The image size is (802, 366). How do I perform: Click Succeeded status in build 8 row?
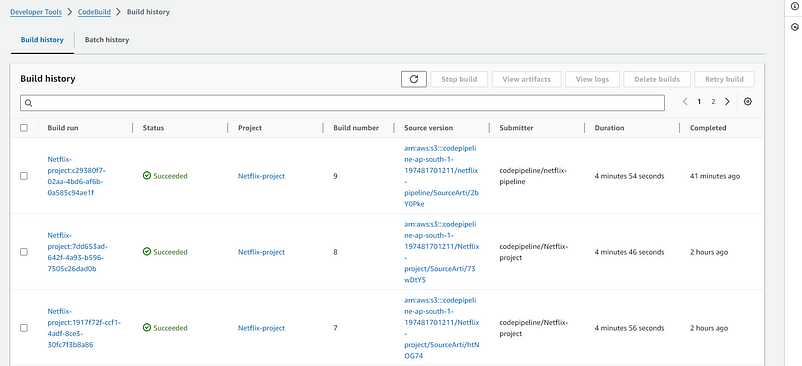[x=165, y=252]
